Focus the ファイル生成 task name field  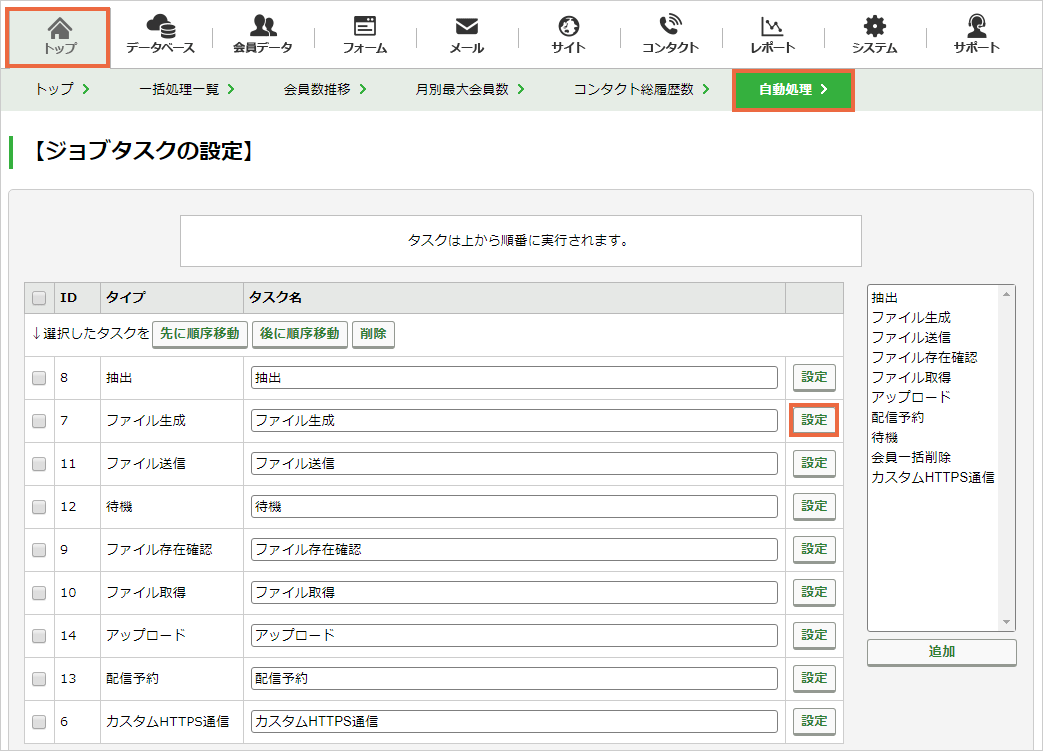[514, 420]
